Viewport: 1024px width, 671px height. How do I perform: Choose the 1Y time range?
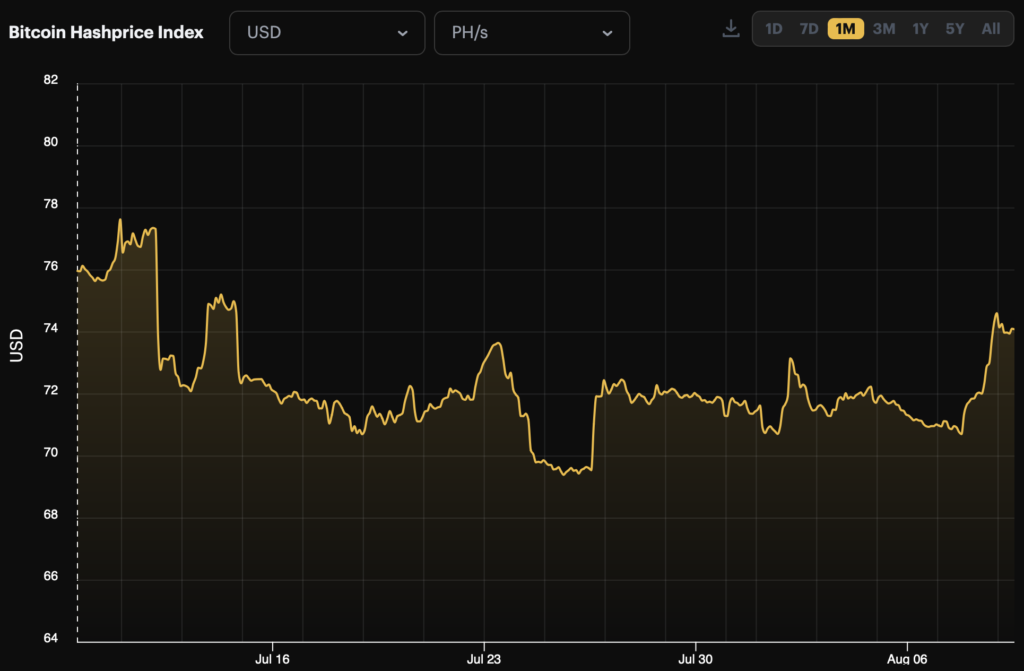(x=920, y=29)
